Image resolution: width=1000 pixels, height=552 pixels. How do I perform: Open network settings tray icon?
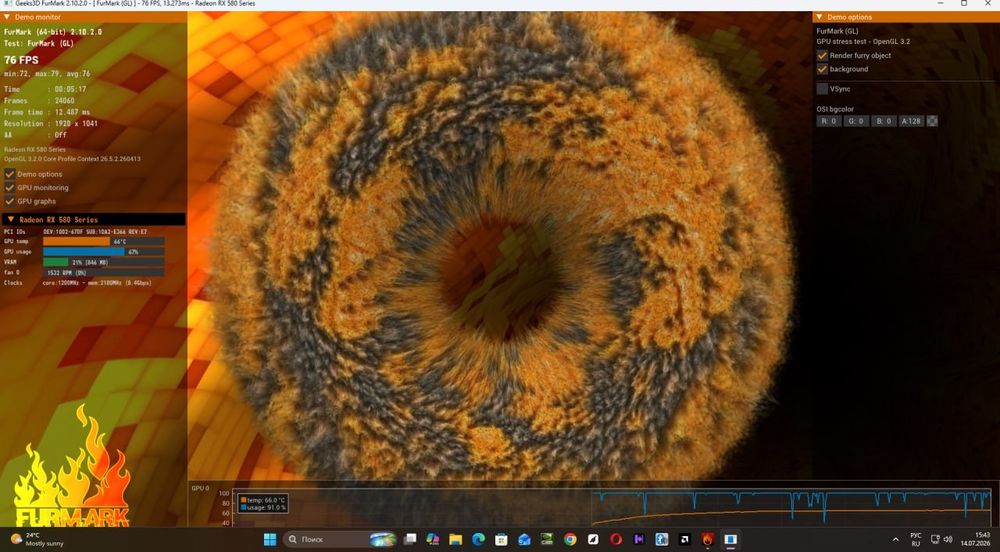click(x=936, y=539)
